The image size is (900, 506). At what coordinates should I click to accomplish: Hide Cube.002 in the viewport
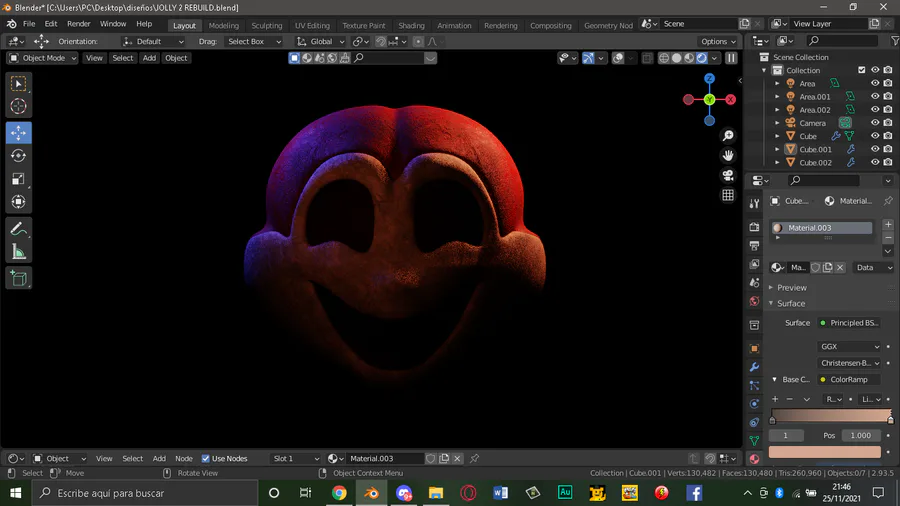(x=875, y=162)
